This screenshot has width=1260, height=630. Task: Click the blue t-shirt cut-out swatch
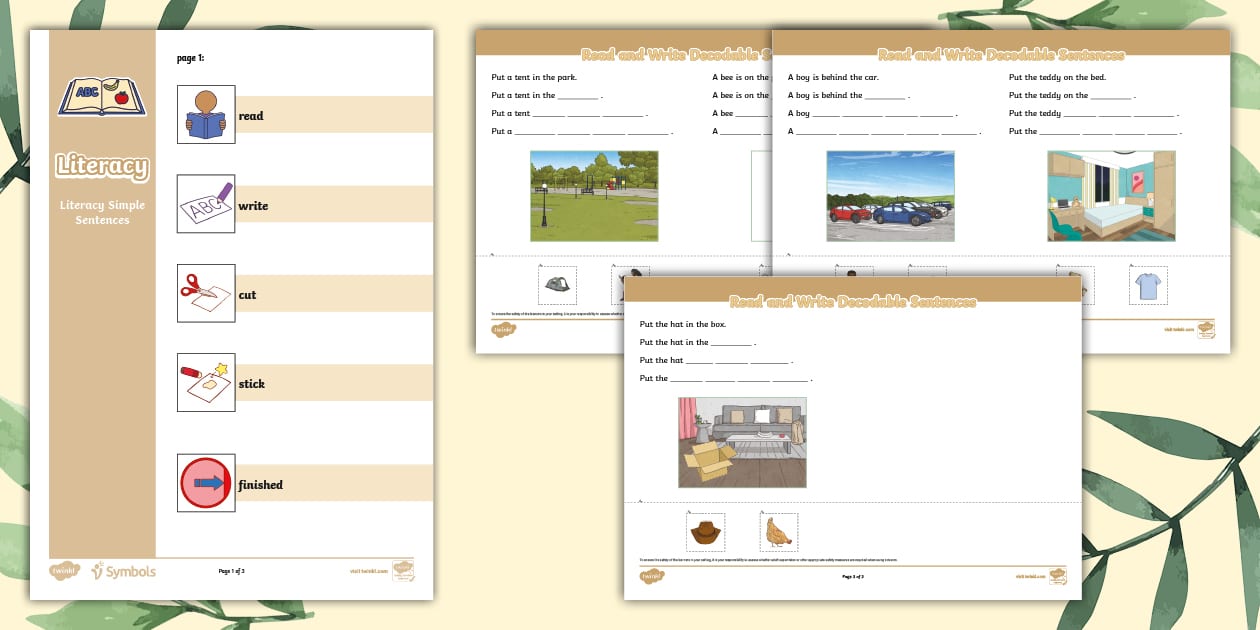tap(1147, 284)
